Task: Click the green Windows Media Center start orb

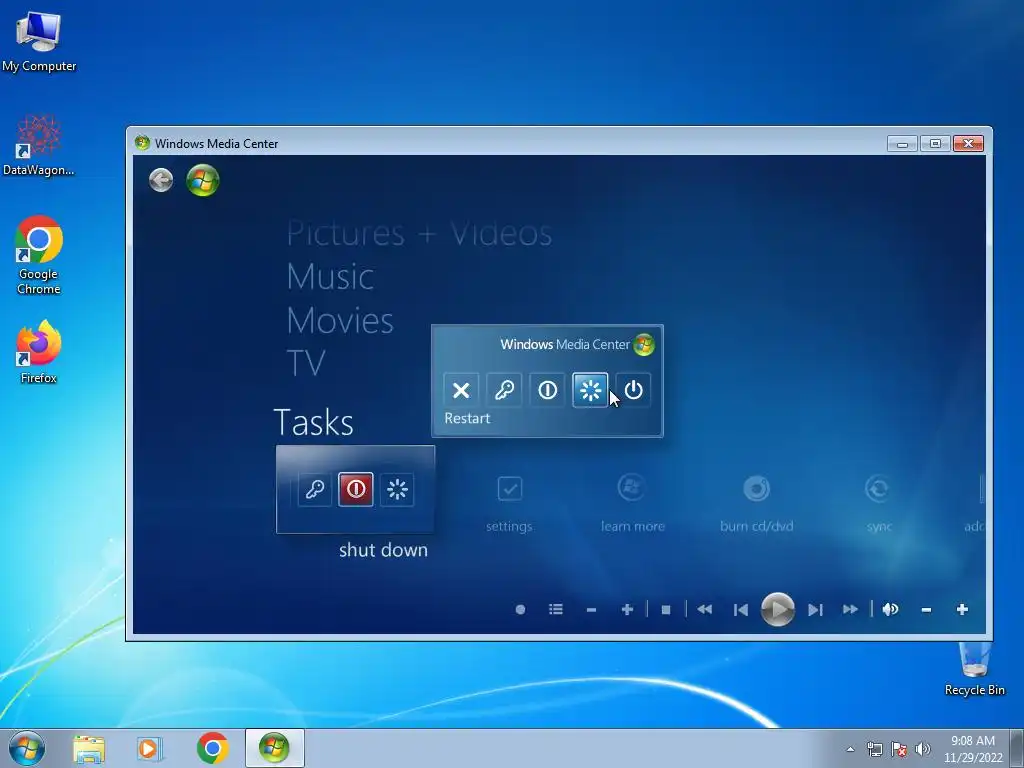Action: coord(202,180)
